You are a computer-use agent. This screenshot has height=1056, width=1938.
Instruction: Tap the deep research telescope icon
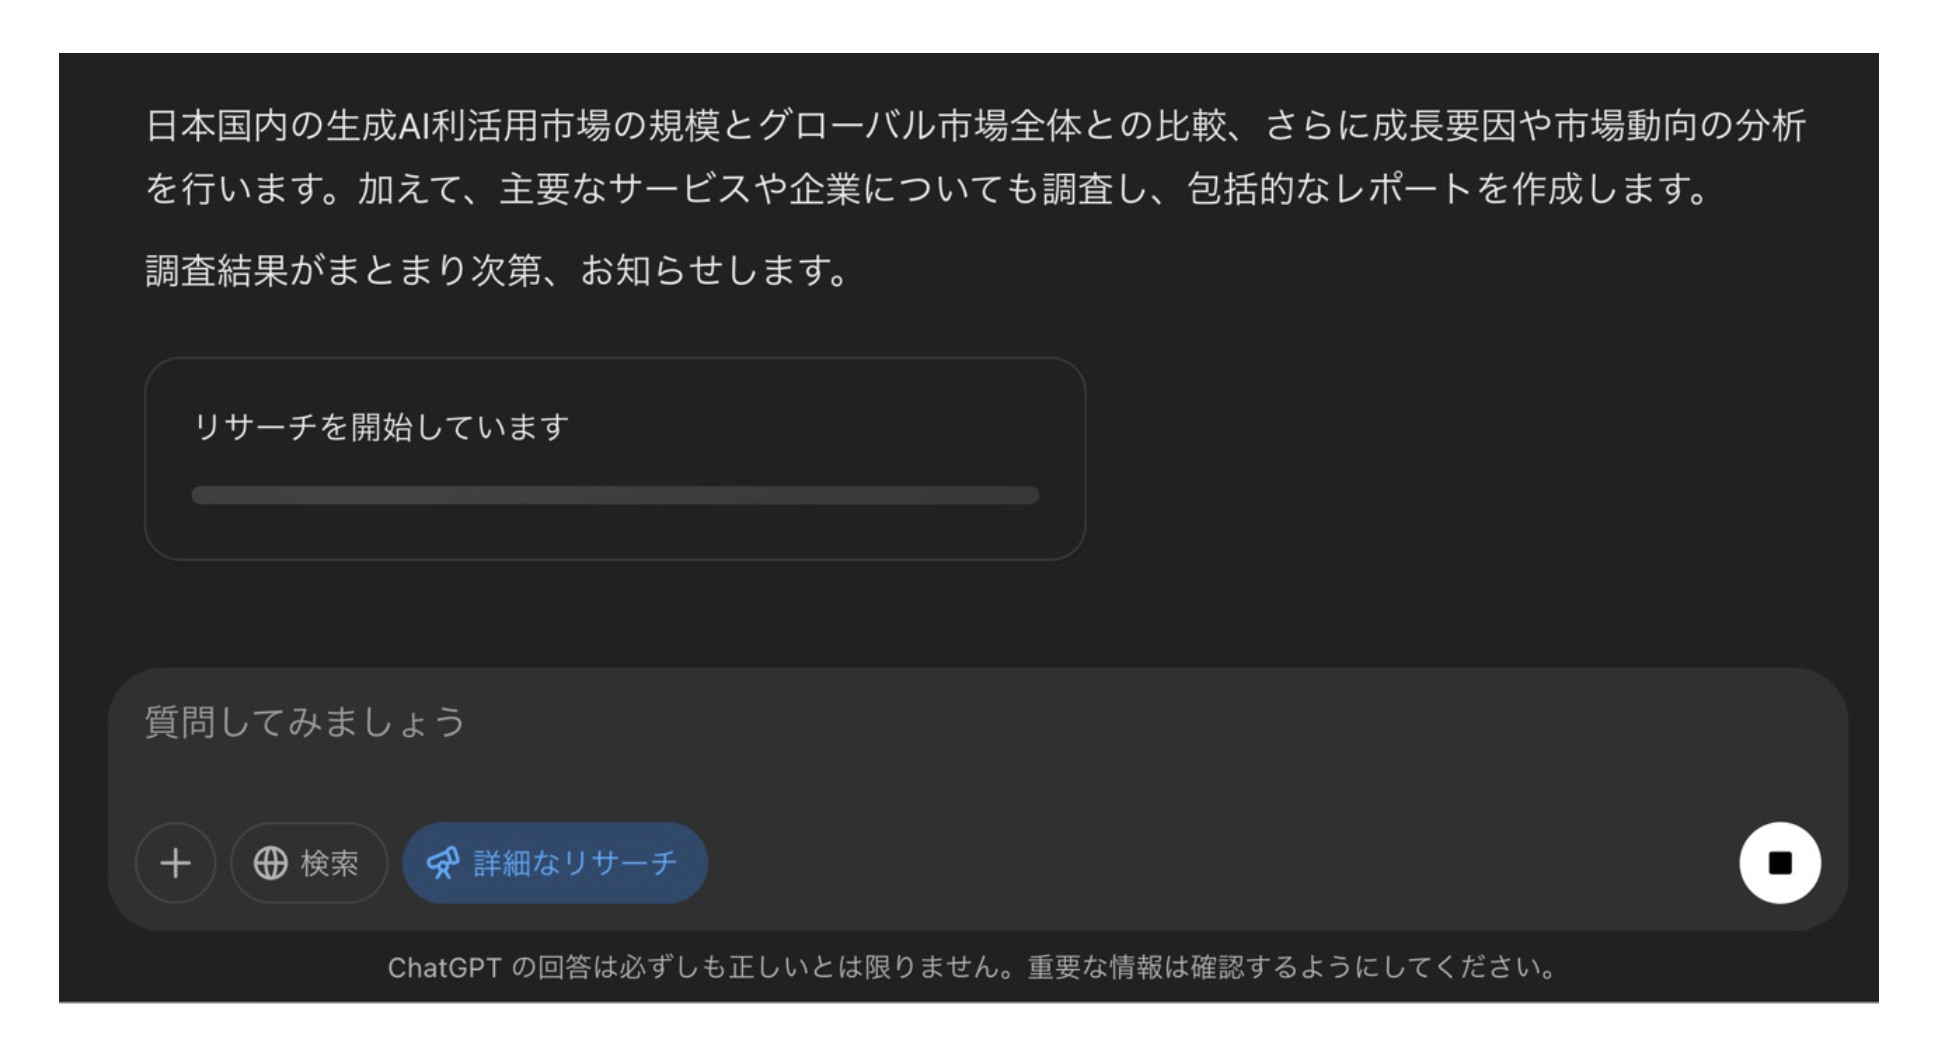click(443, 862)
